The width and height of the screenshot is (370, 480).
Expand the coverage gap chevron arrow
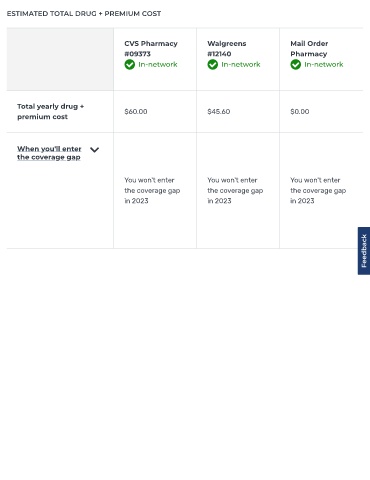[95, 150]
